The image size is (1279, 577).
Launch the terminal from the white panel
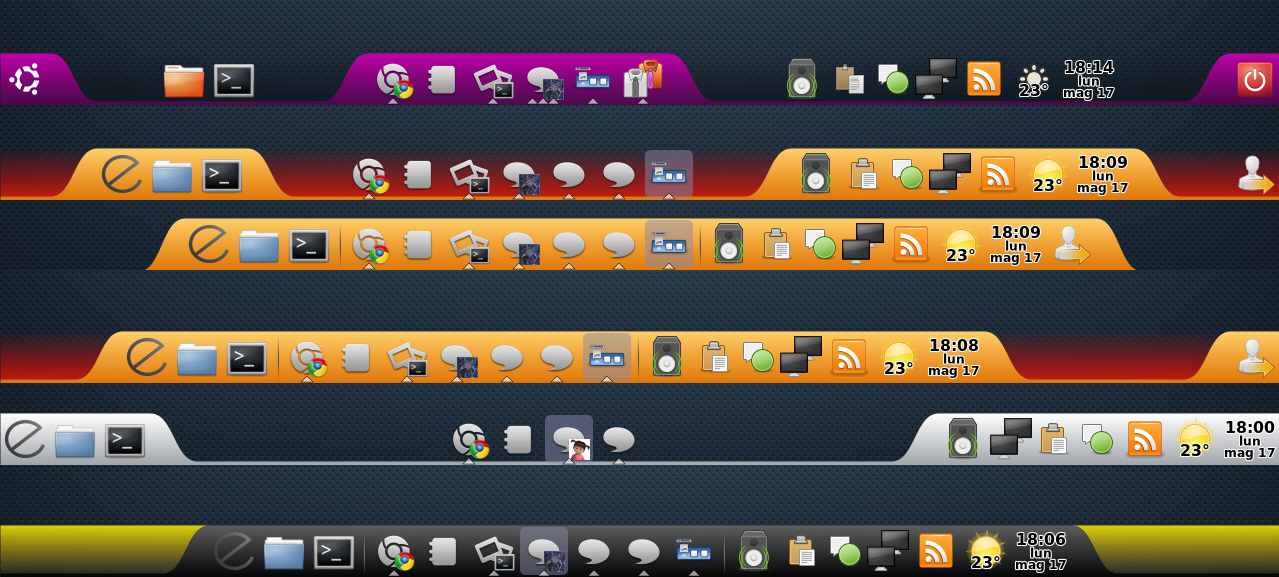125,440
